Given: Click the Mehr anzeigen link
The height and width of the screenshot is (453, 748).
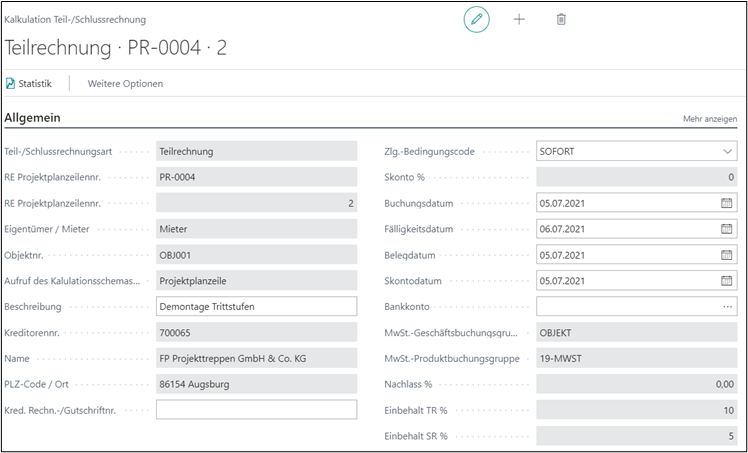Looking at the screenshot, I should tap(710, 119).
